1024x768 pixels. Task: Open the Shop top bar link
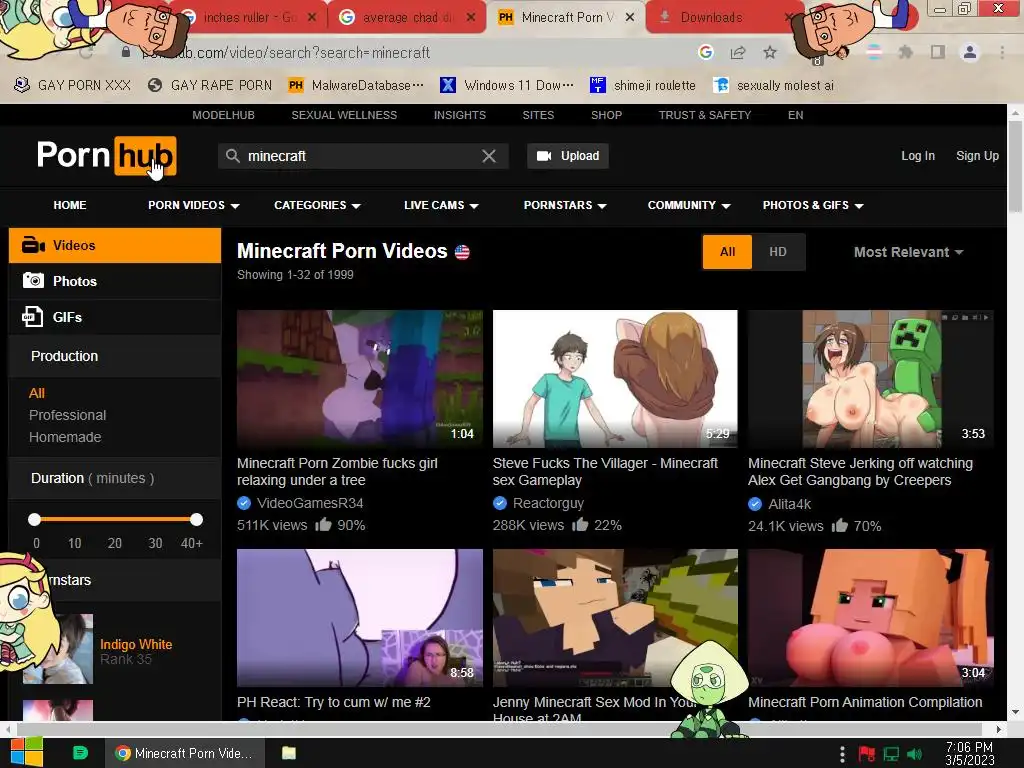click(607, 115)
